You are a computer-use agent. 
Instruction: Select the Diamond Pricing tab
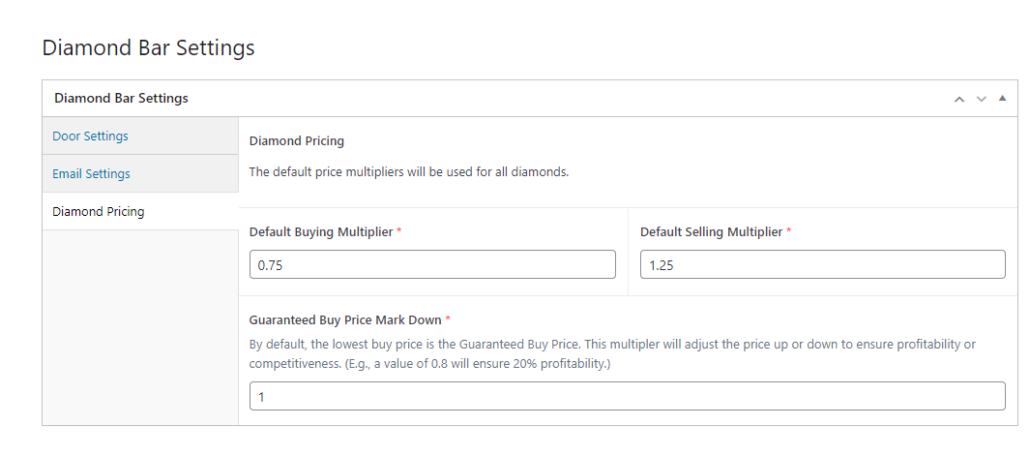coord(98,212)
